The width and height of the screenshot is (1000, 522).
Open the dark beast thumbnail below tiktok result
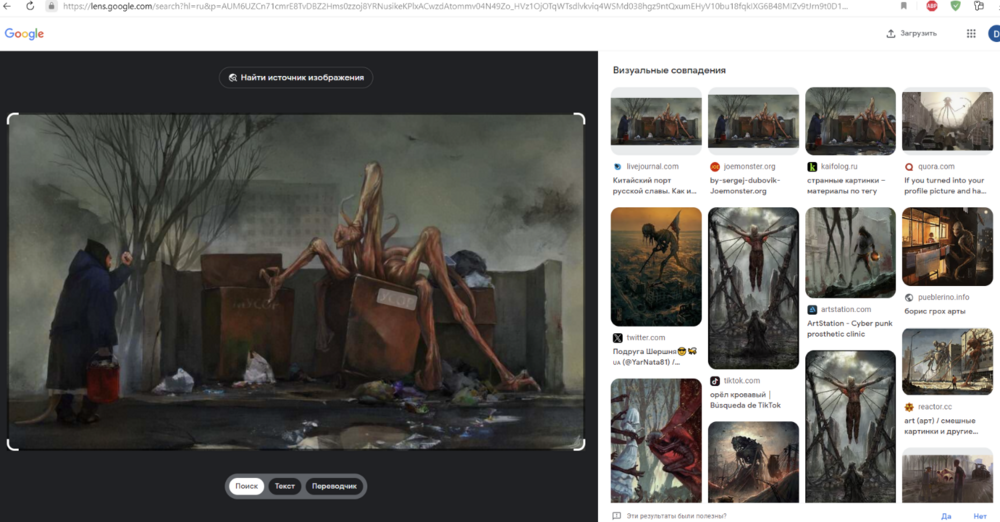(753, 462)
